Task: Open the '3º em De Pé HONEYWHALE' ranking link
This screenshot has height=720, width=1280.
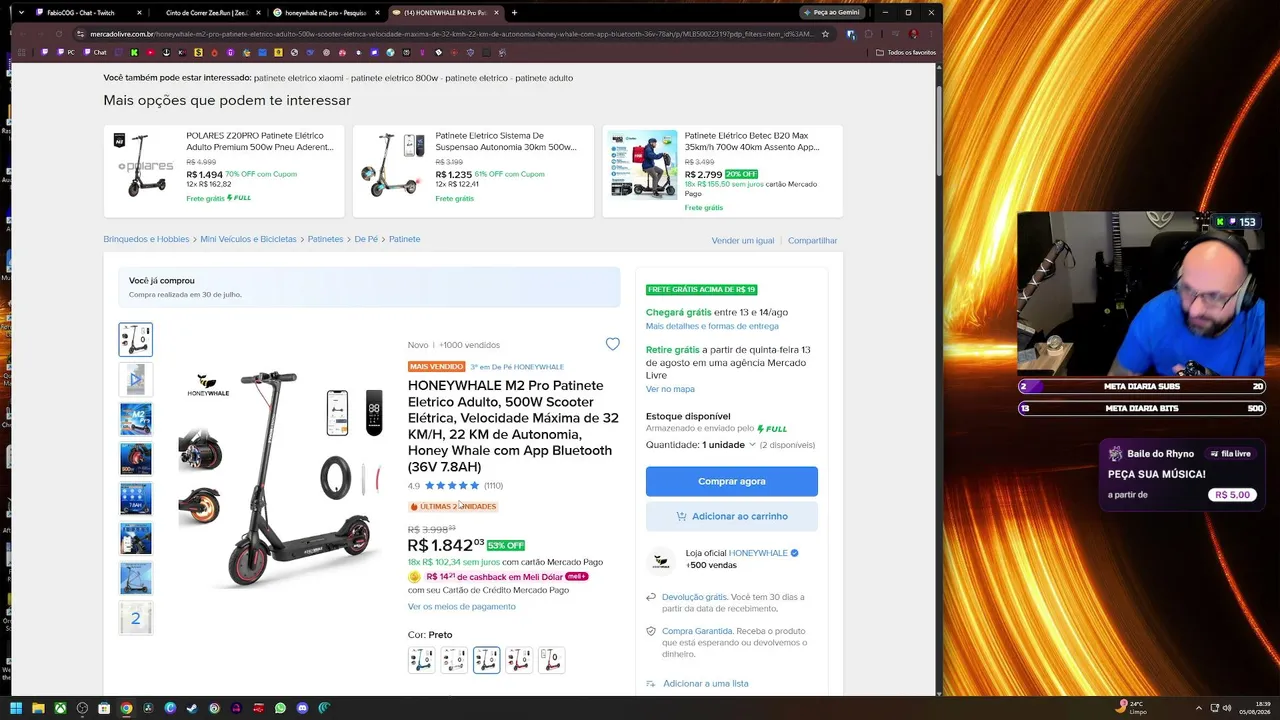Action: click(x=517, y=367)
